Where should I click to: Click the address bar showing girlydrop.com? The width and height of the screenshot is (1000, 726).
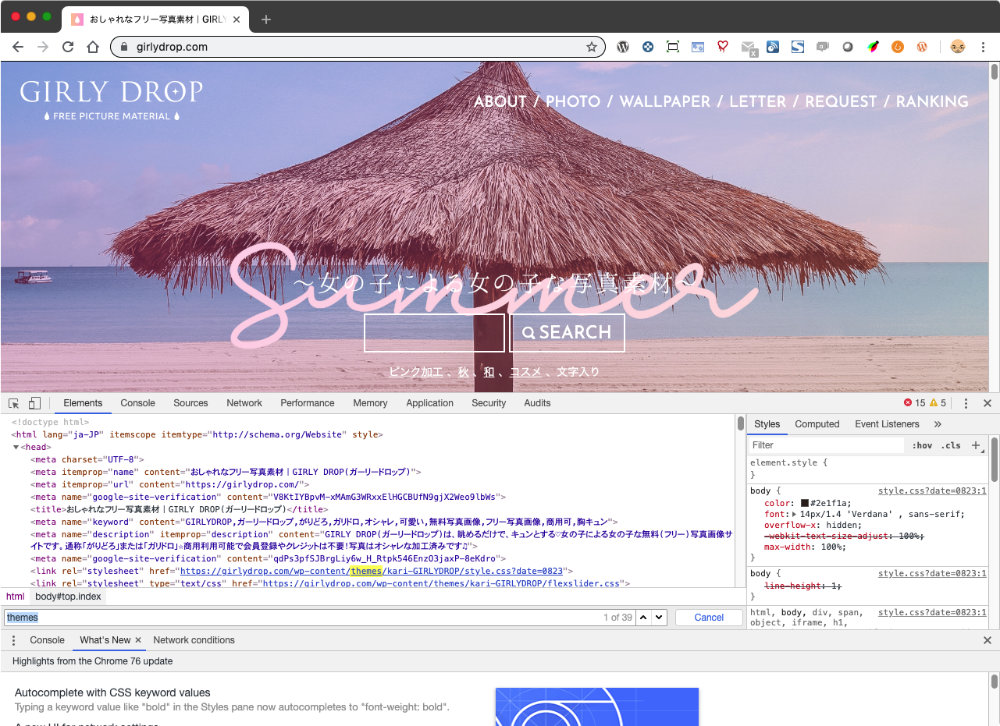pyautogui.click(x=357, y=47)
